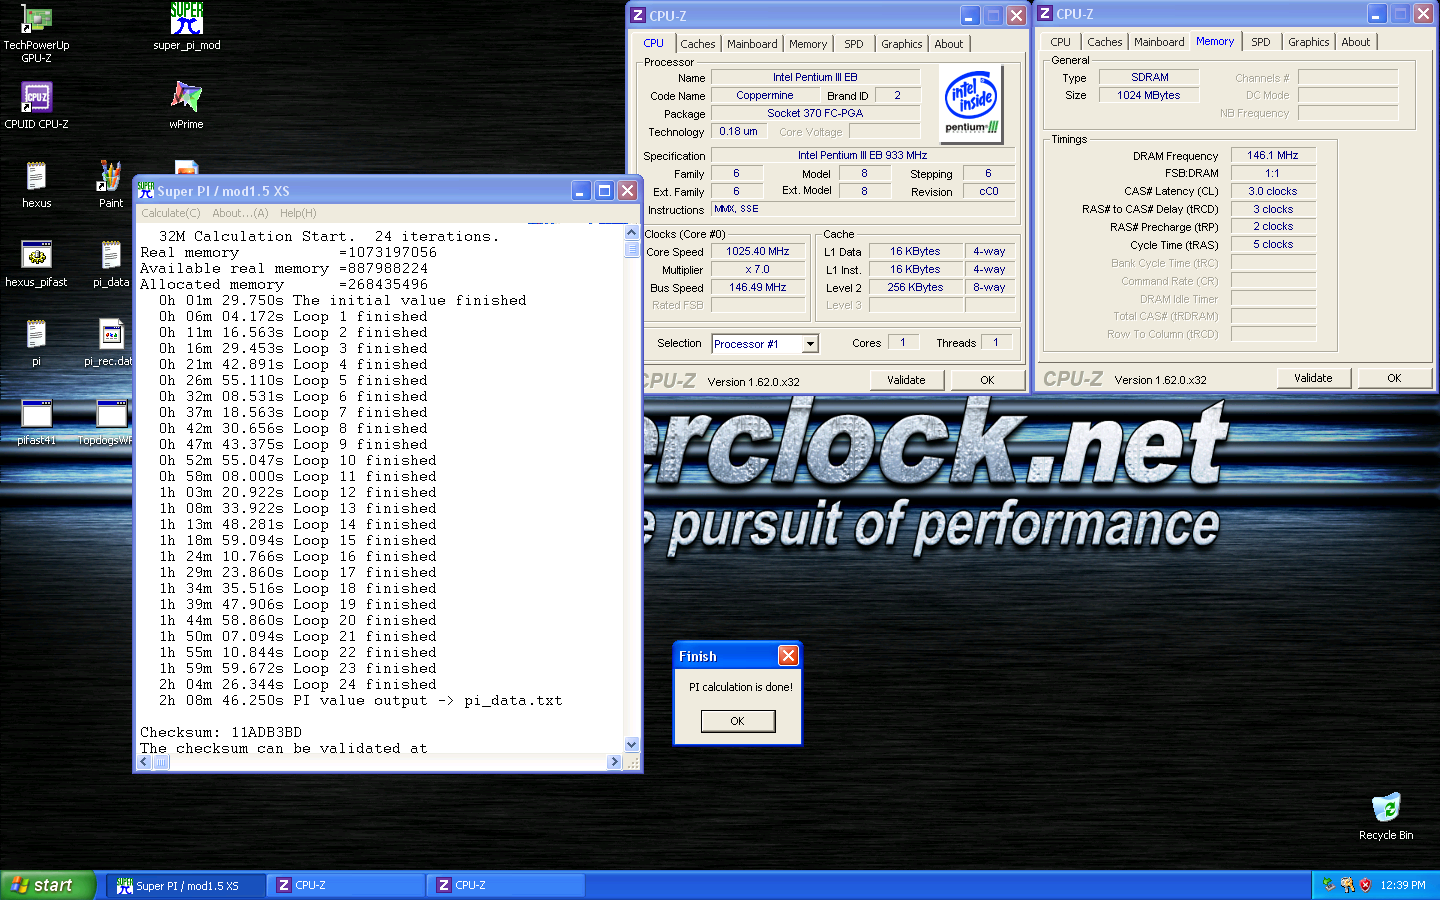
Task: Click red shield security tray icon
Action: tap(1365, 885)
